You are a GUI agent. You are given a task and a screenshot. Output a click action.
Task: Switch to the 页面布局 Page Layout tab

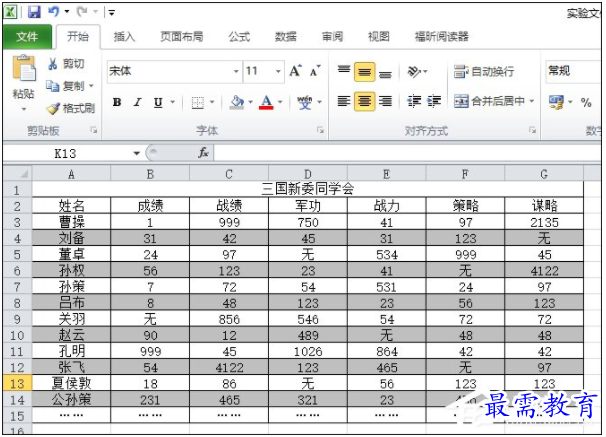pyautogui.click(x=182, y=37)
